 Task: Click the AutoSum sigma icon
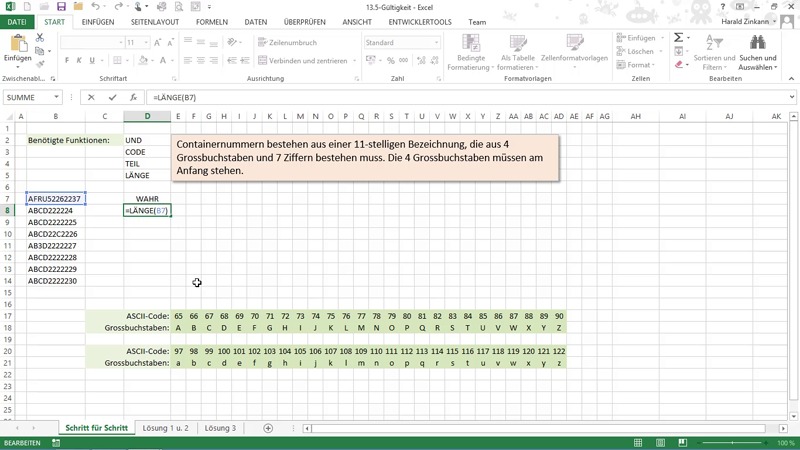(679, 38)
